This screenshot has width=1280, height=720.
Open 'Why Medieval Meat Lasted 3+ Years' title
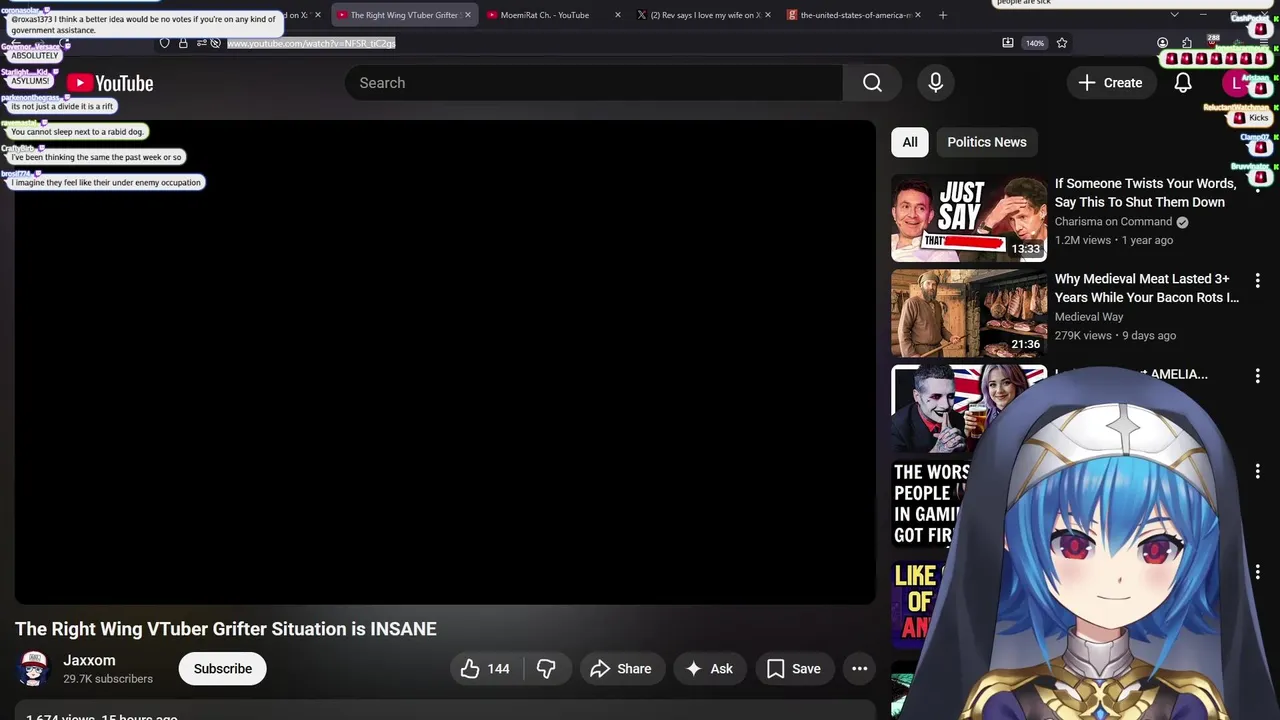[x=1147, y=288]
